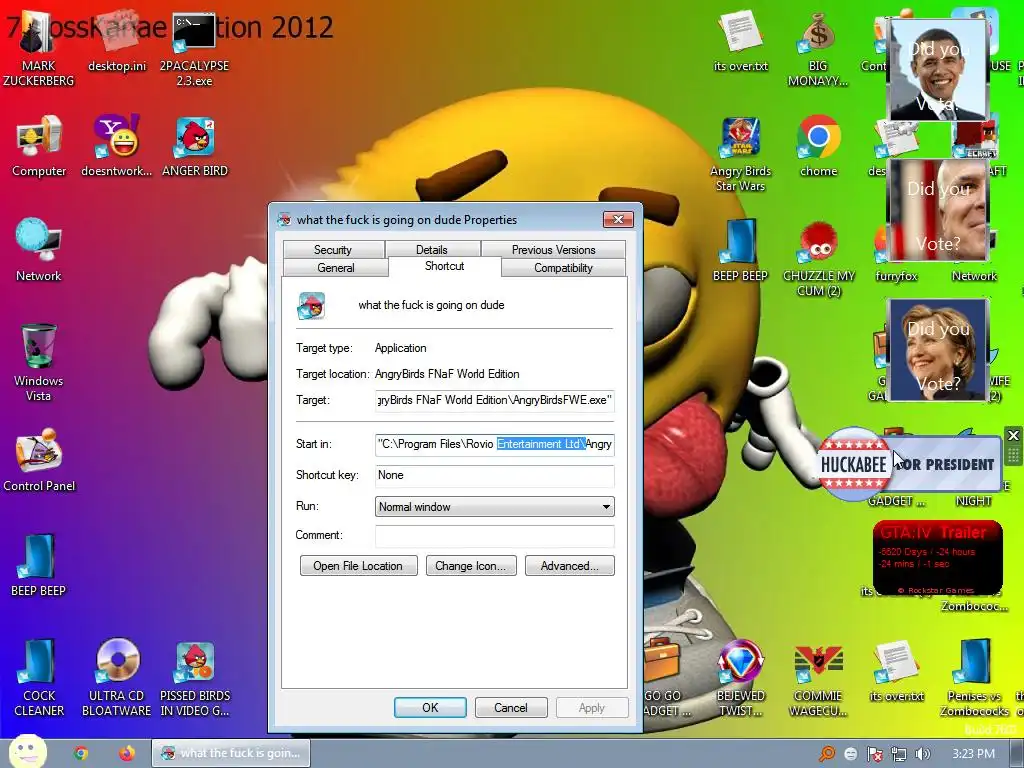The height and width of the screenshot is (768, 1024).
Task: Select the Angry Birds Star Wars icon
Action: point(740,154)
